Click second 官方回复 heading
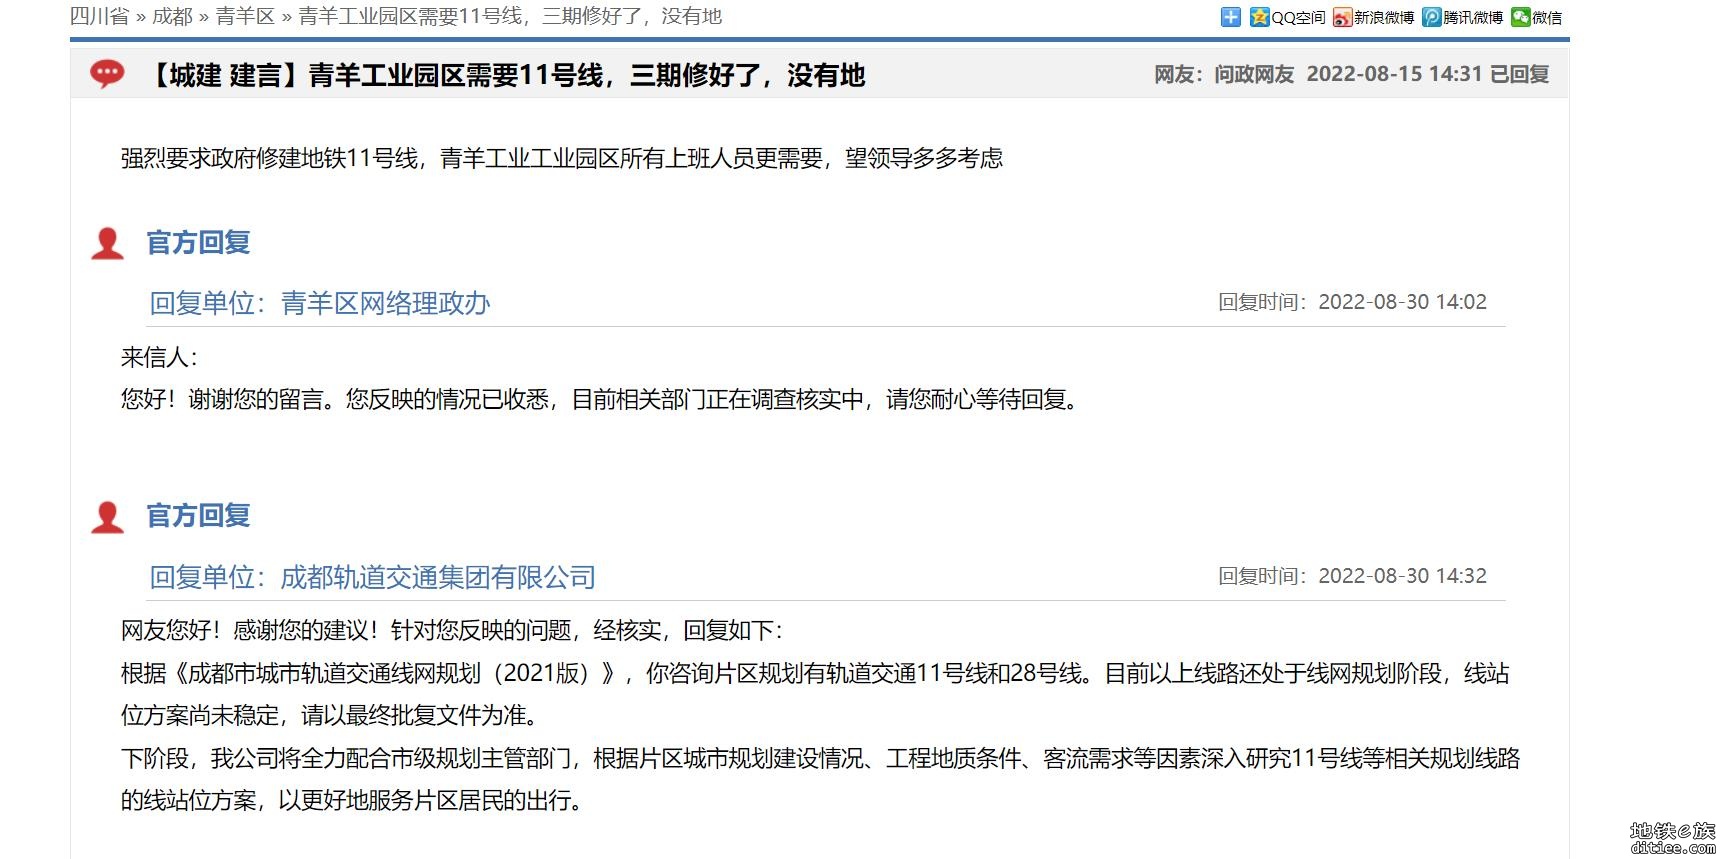 click(x=198, y=516)
